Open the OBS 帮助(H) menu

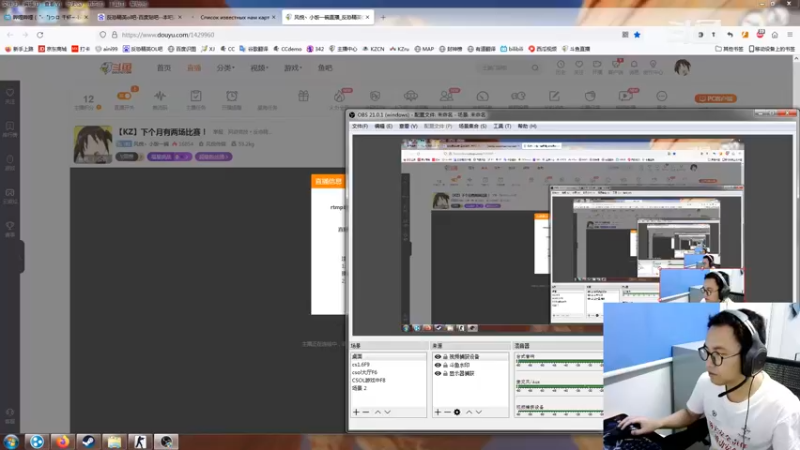pos(527,126)
